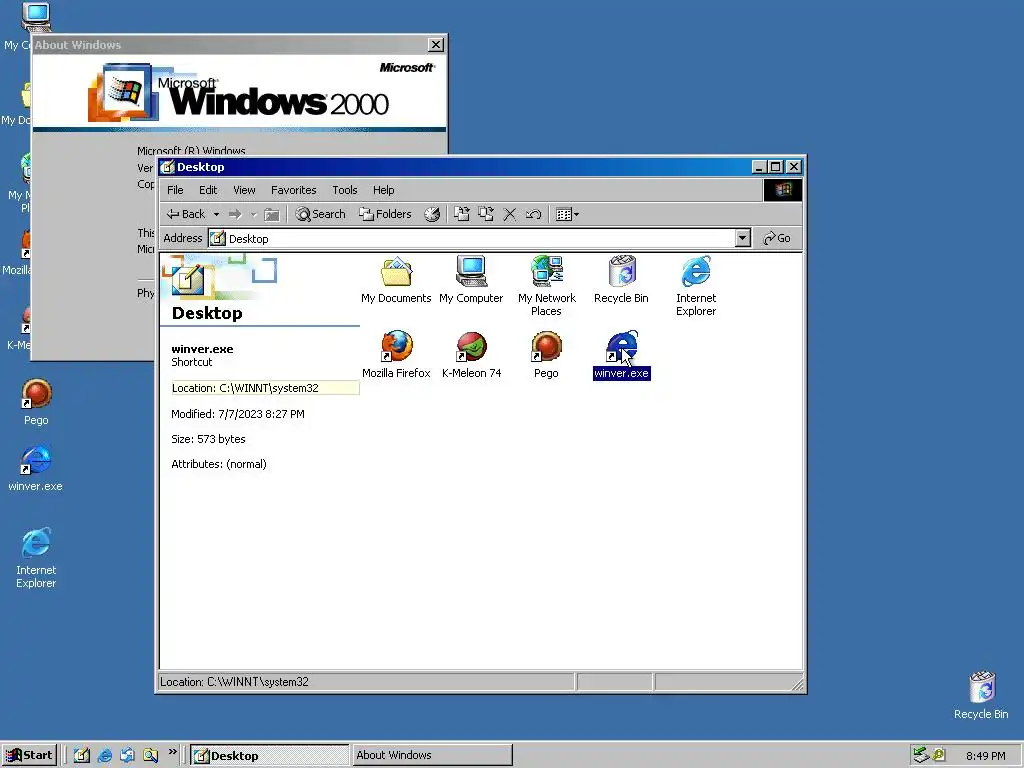This screenshot has height=768, width=1024.
Task: Click the Undo toolbar icon
Action: coord(533,214)
